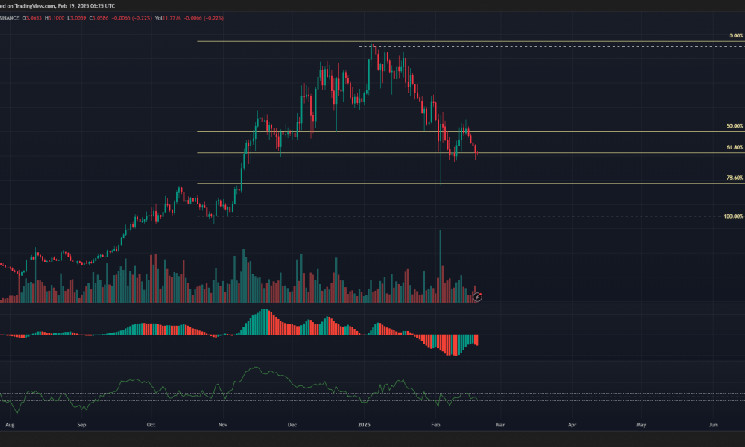Image resolution: width=745 pixels, height=447 pixels.
Task: Click the TradingView.com timestamp header text
Action: (x=57, y=6)
